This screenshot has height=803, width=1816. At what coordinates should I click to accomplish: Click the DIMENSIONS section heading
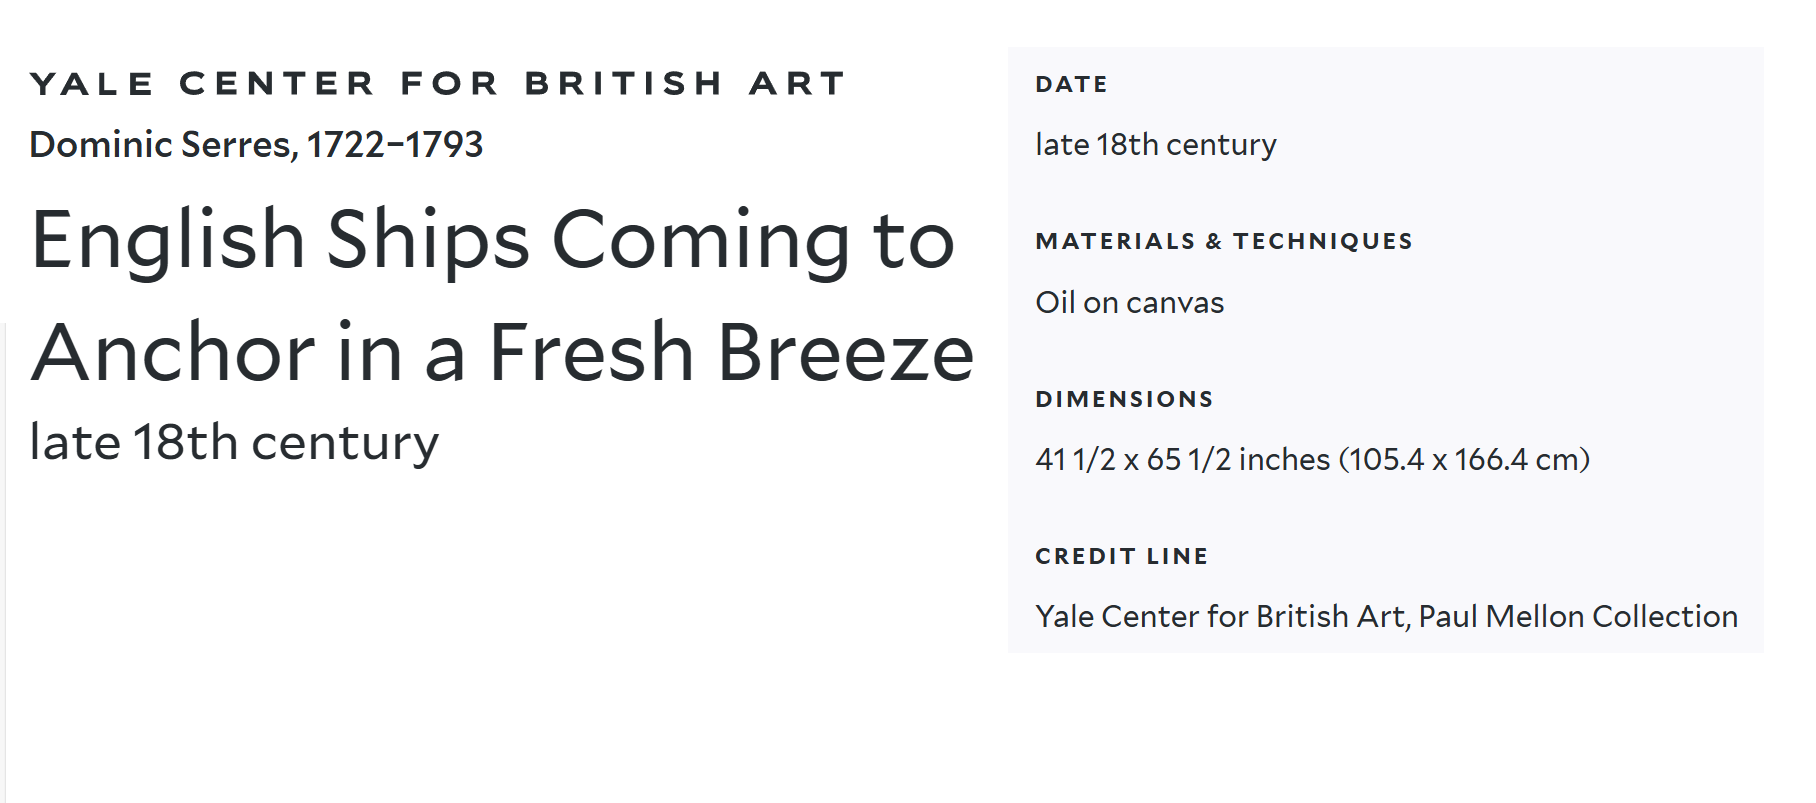(x=1124, y=400)
